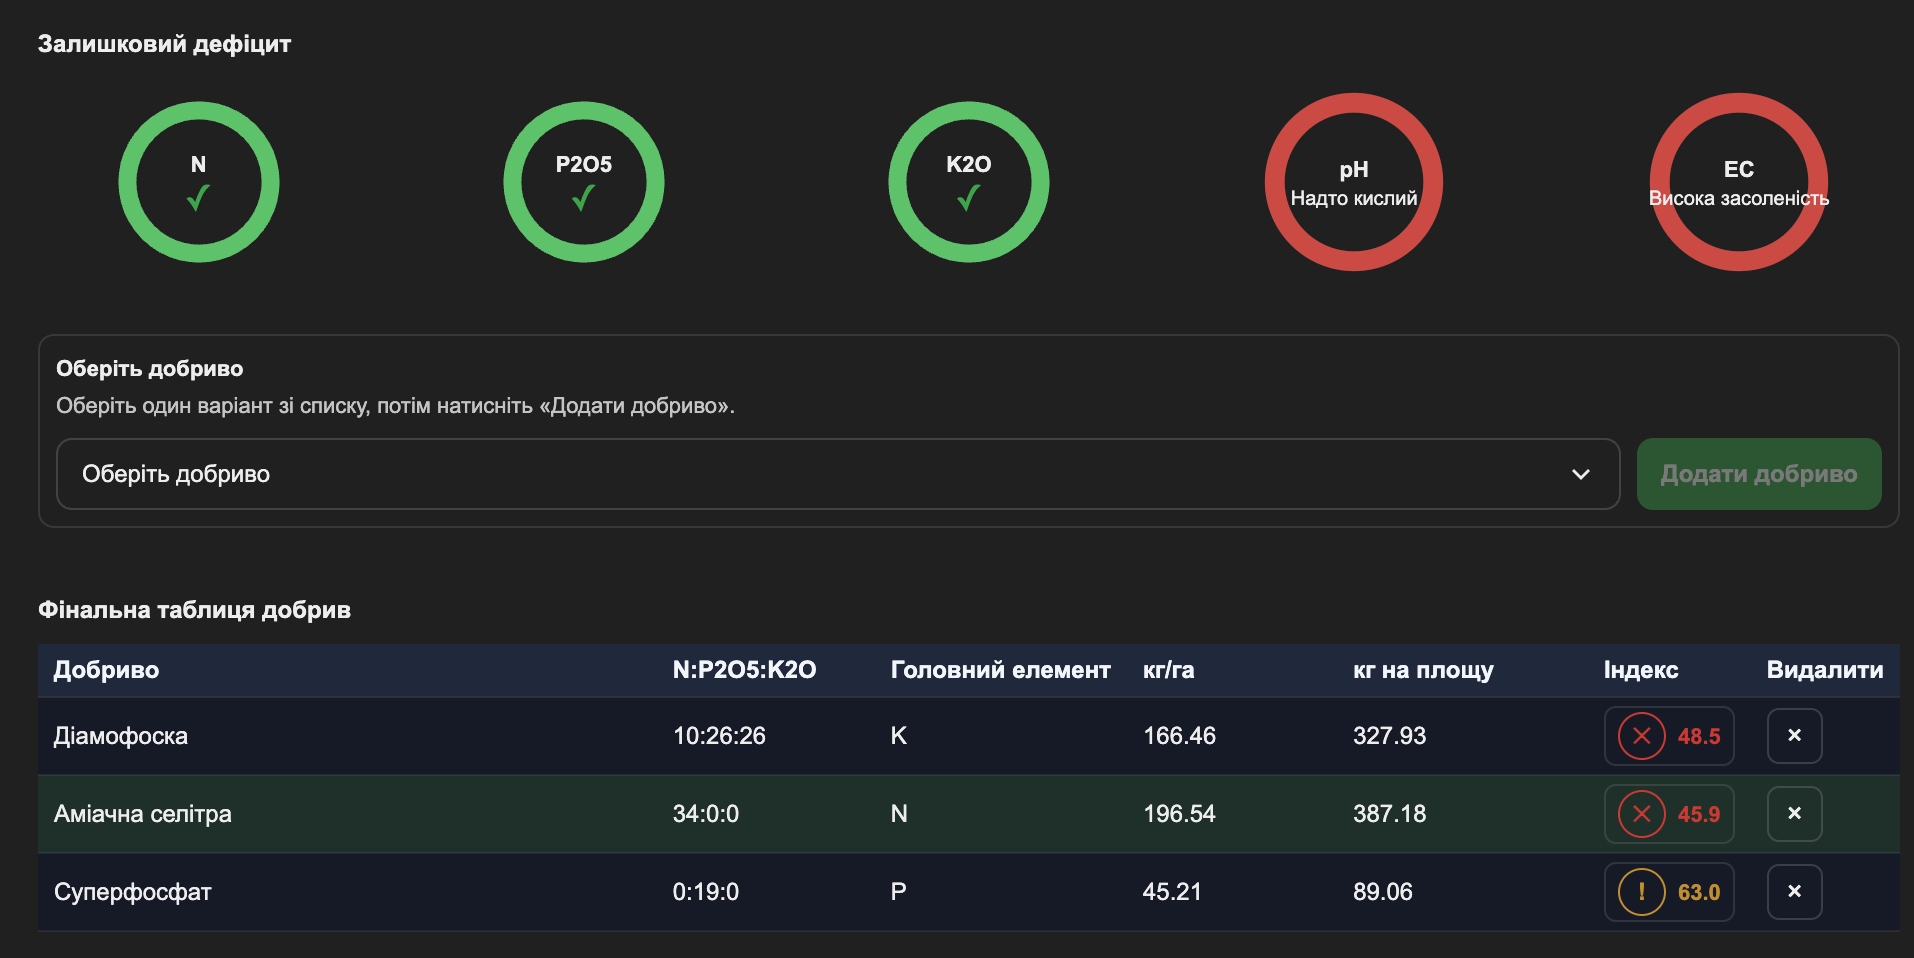This screenshot has width=1914, height=958.
Task: Click the 63.0 warning index badge
Action: tap(1669, 892)
